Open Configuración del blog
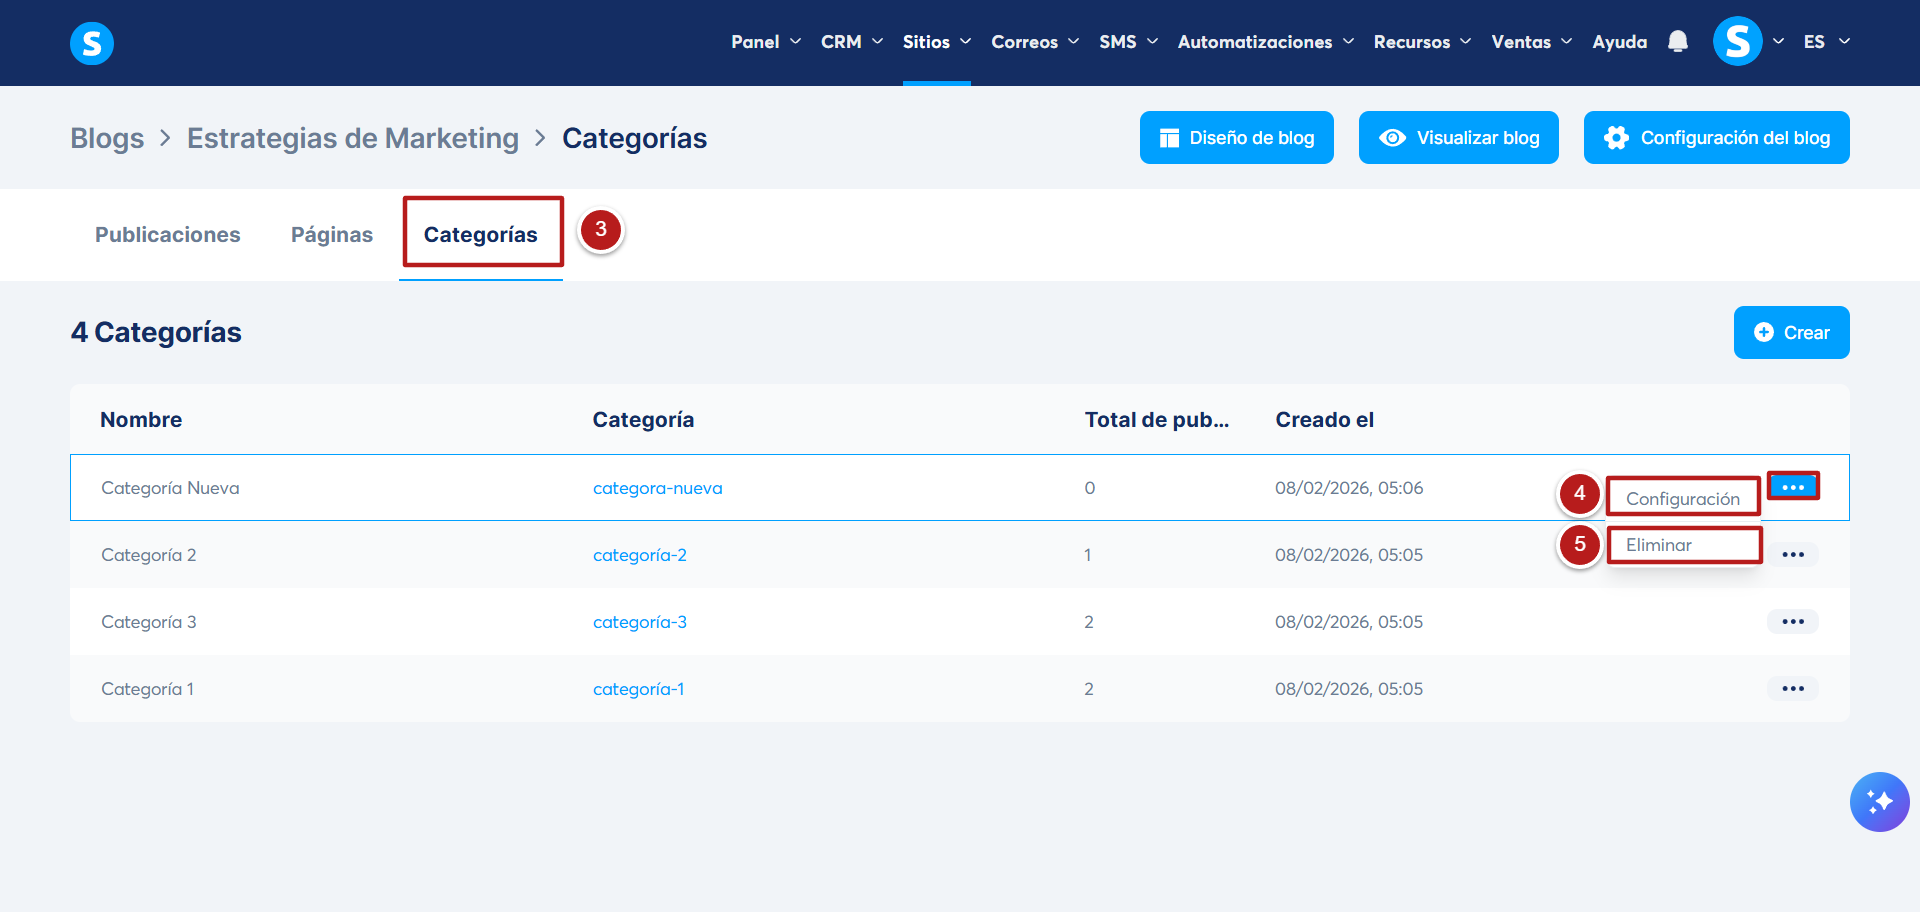This screenshot has height=912, width=1920. pyautogui.click(x=1717, y=138)
